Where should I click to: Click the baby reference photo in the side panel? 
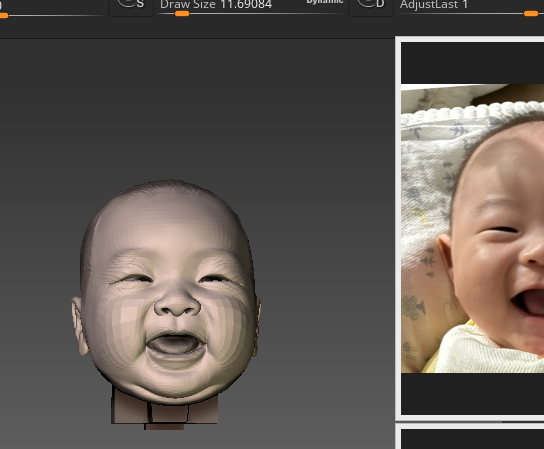(473, 228)
